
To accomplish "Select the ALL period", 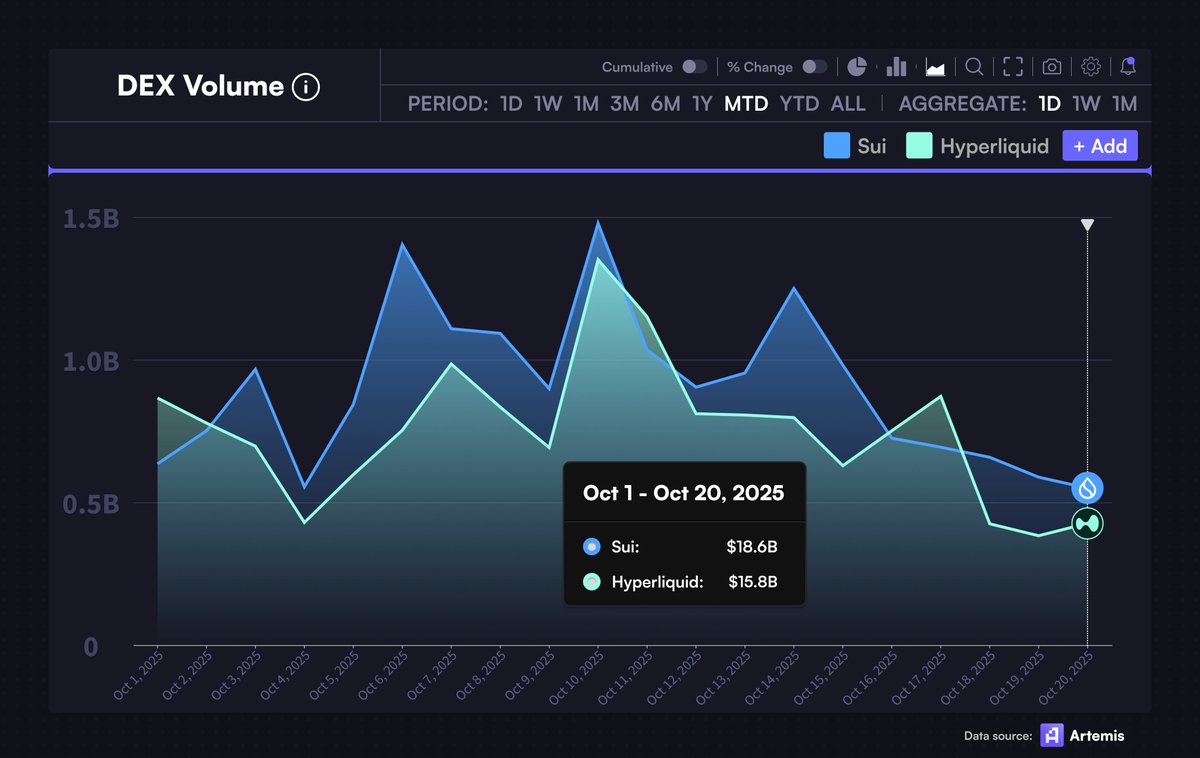I will pos(848,103).
